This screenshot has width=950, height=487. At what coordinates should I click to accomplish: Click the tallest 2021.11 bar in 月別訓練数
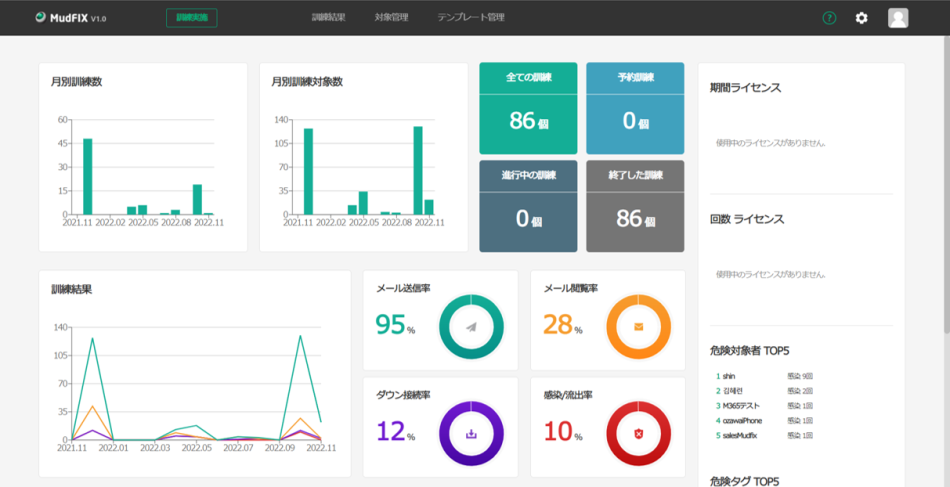pyautogui.click(x=88, y=176)
